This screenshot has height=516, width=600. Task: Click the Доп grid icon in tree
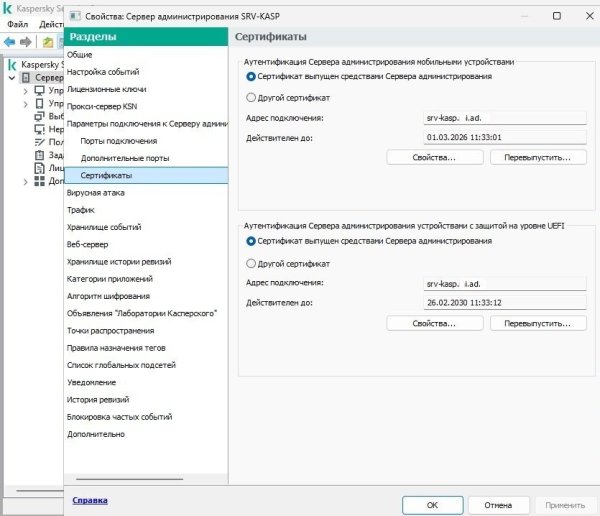click(39, 181)
